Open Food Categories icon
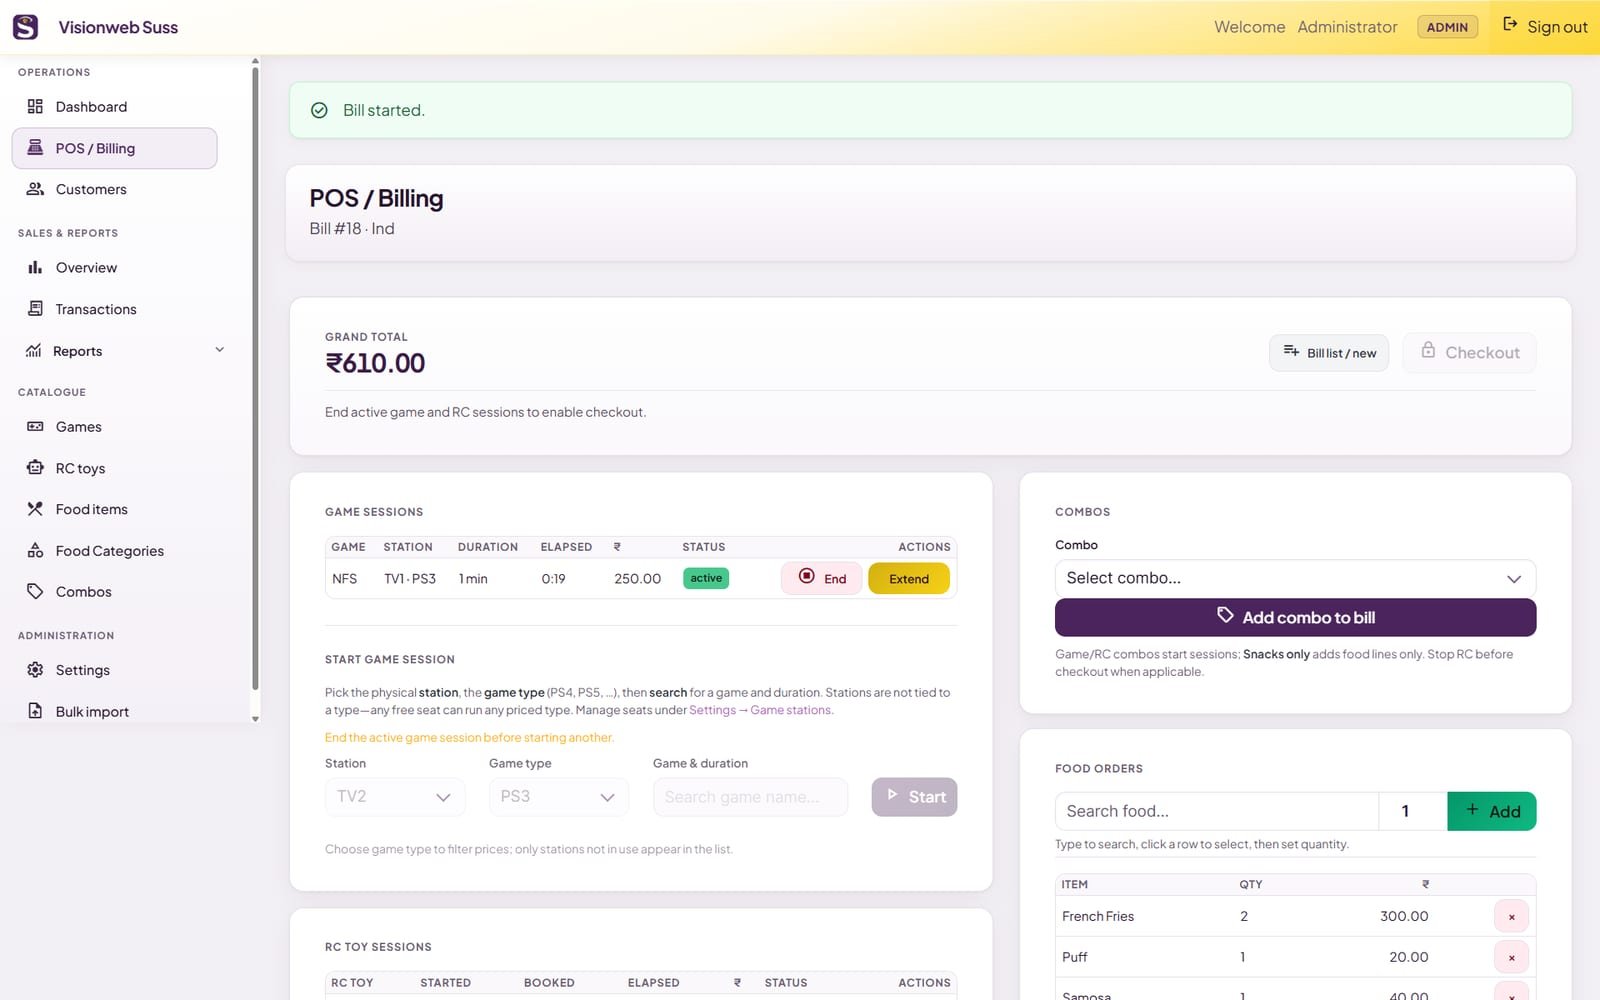Image resolution: width=1600 pixels, height=1000 pixels. (35, 551)
